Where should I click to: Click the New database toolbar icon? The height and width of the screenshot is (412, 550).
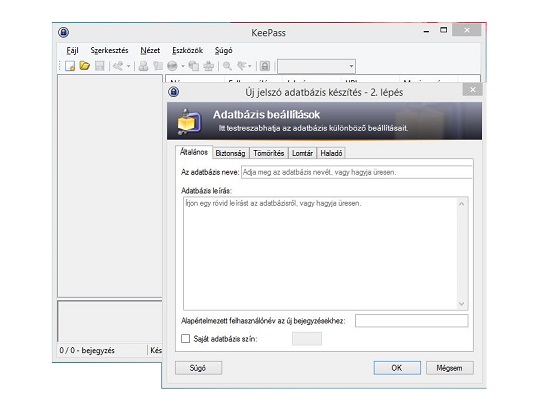coord(70,66)
